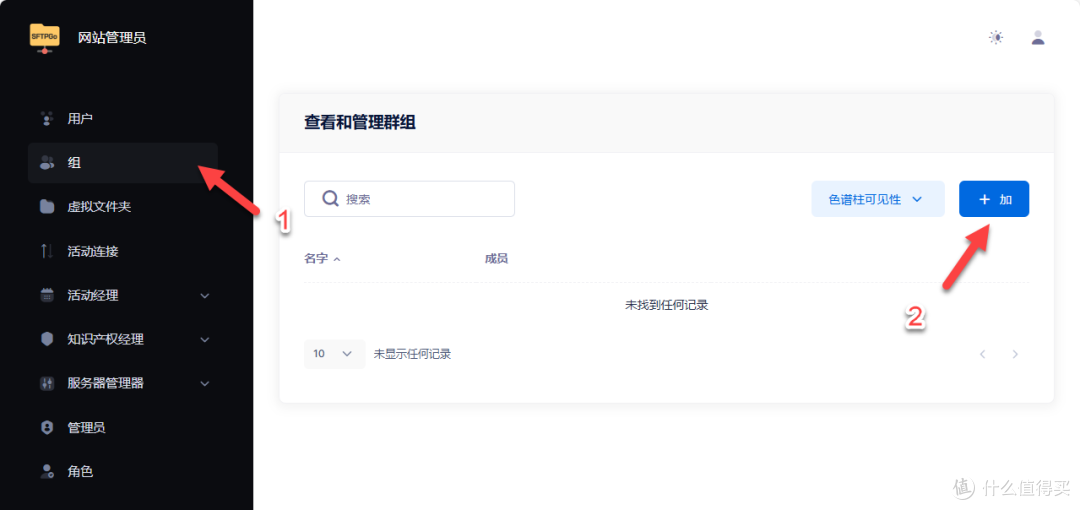Click the SFTPGo logo icon
Viewport: 1080px width, 510px height.
pyautogui.click(x=44, y=38)
